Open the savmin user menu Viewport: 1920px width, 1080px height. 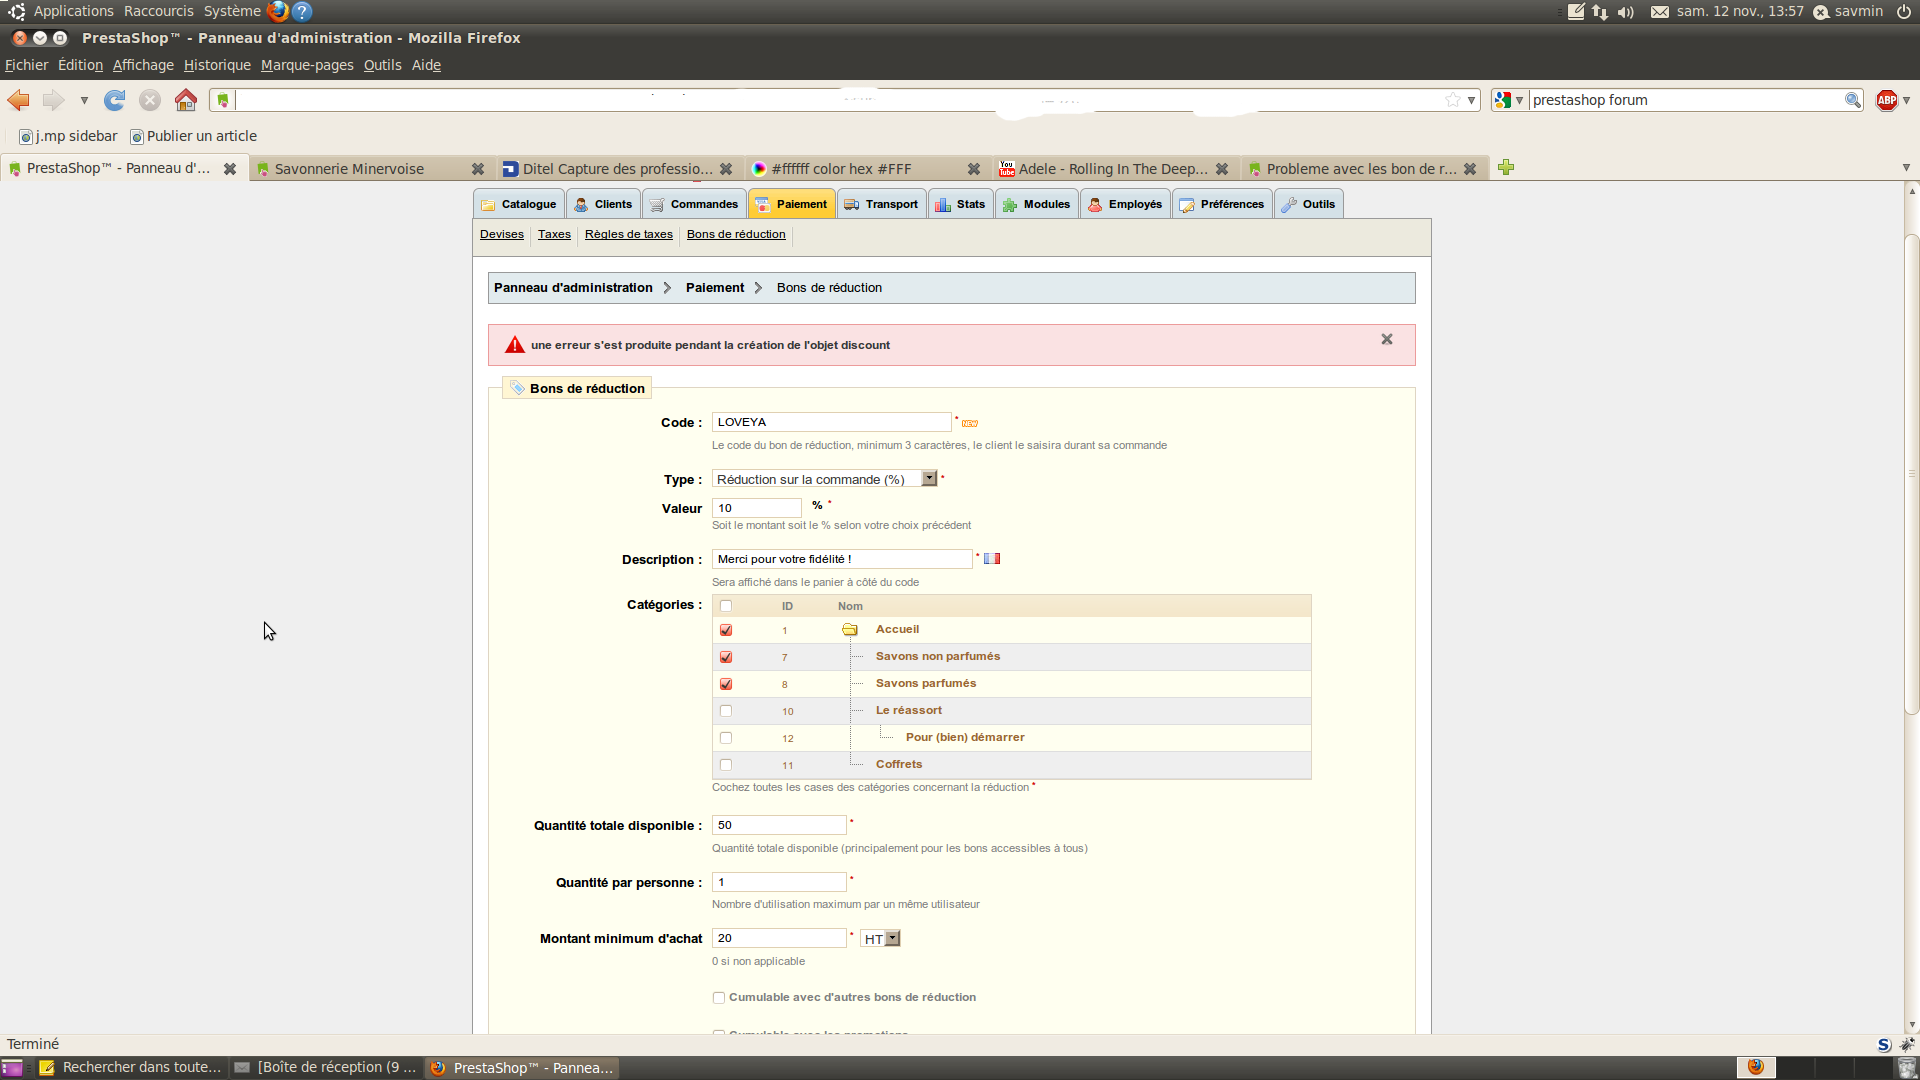point(1848,12)
